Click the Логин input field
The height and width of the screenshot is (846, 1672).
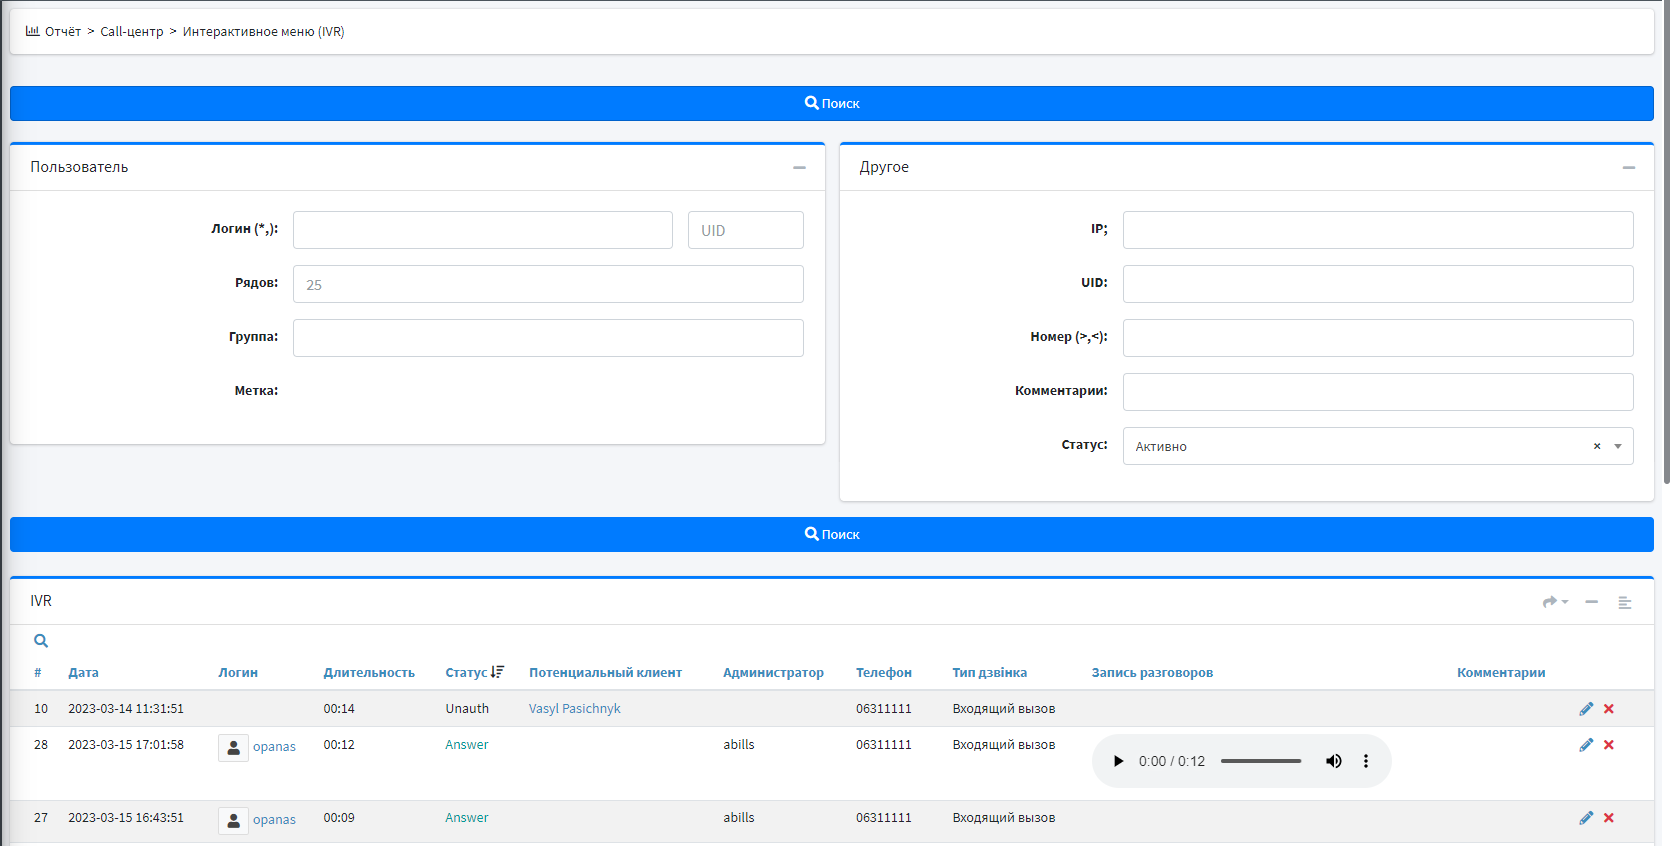[x=482, y=230]
